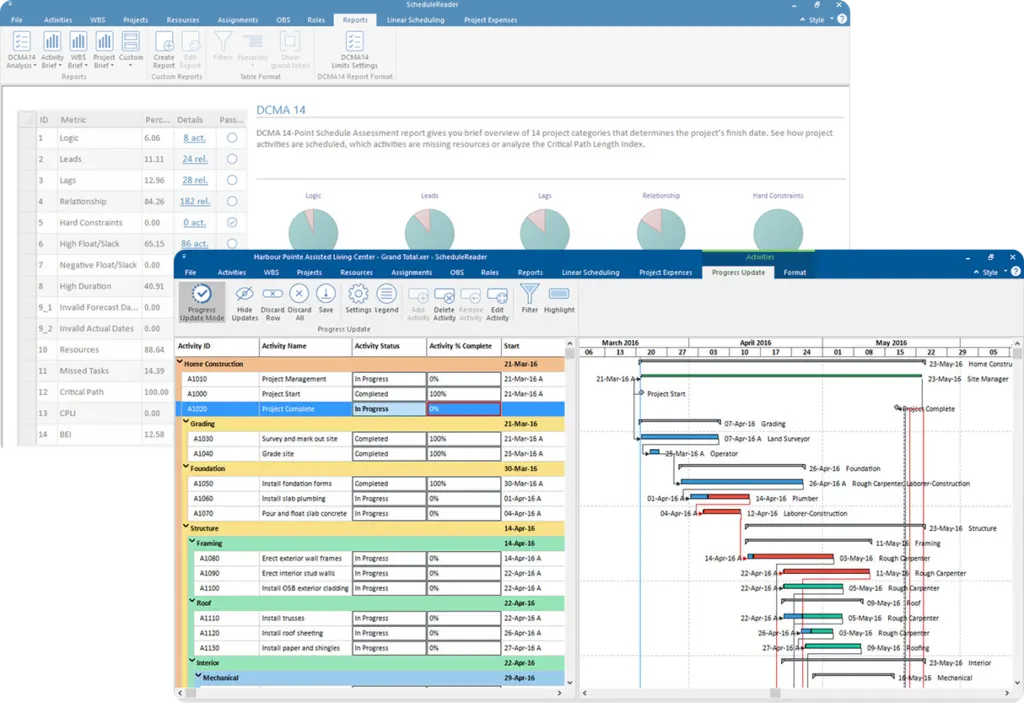Collapse Home Construction group
The width and height of the screenshot is (1024, 703).
180,363
